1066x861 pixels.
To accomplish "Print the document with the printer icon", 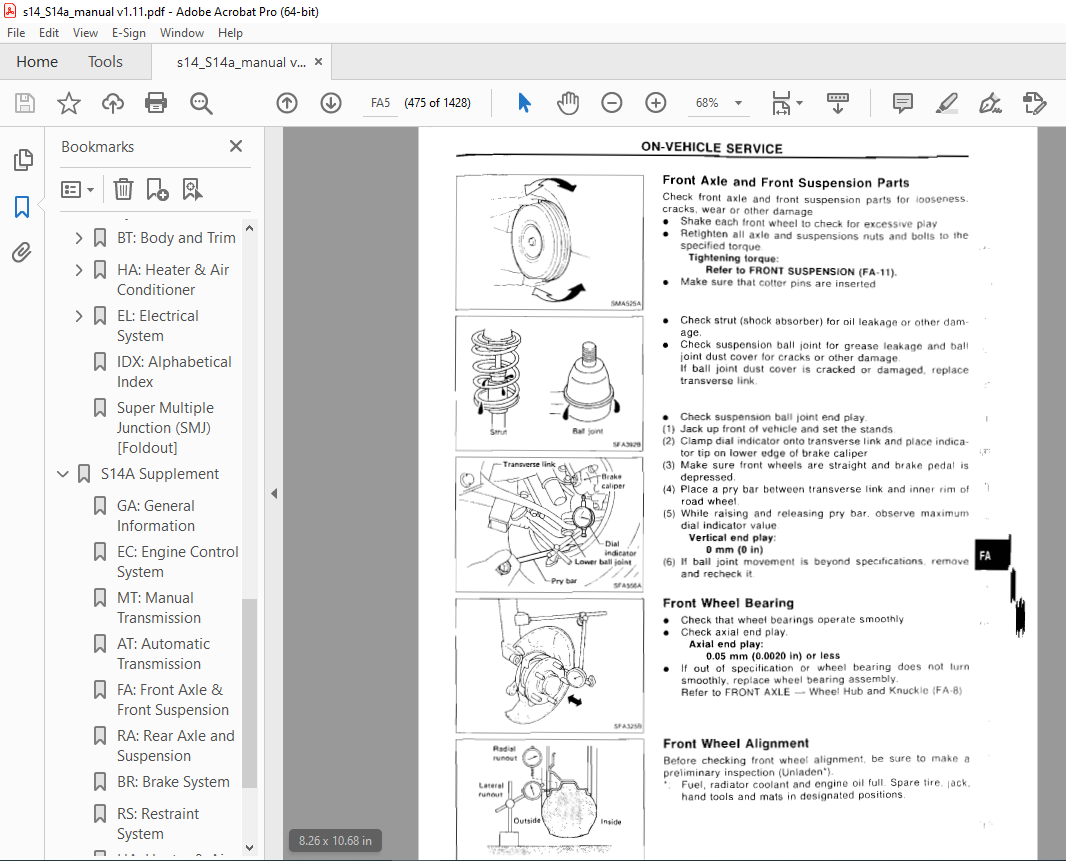I will pos(156,103).
